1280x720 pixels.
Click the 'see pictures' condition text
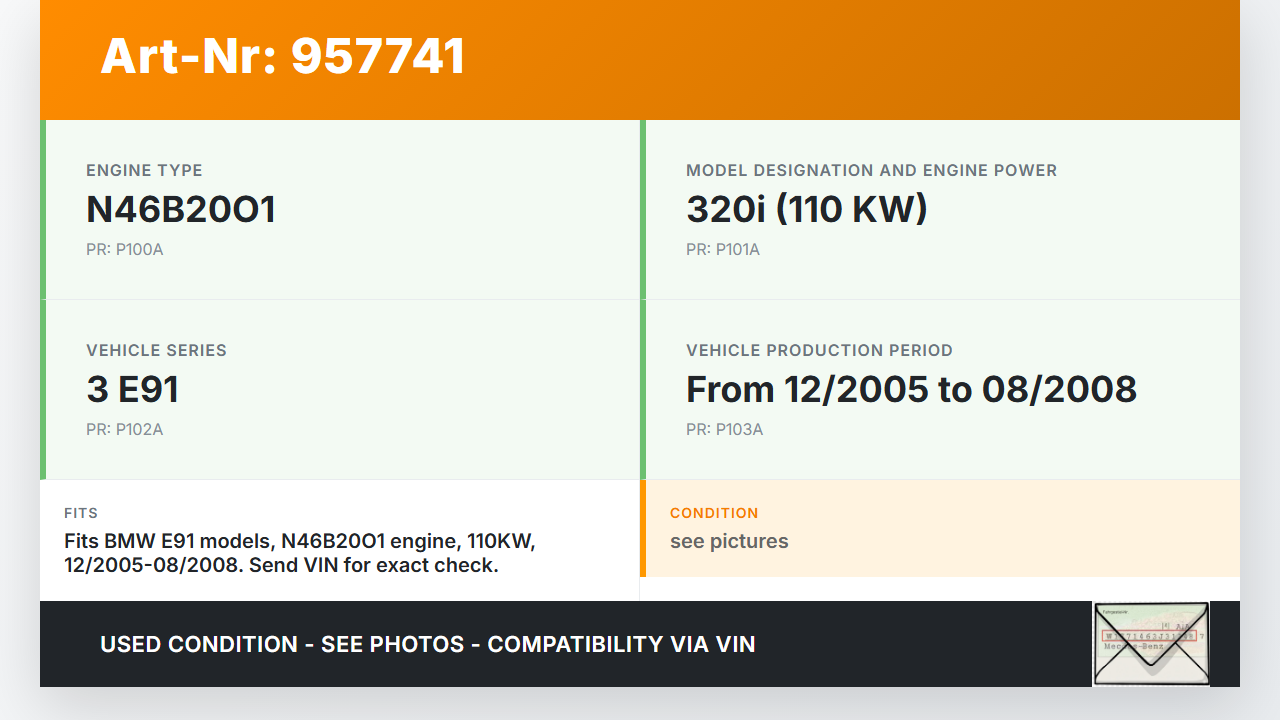(729, 541)
